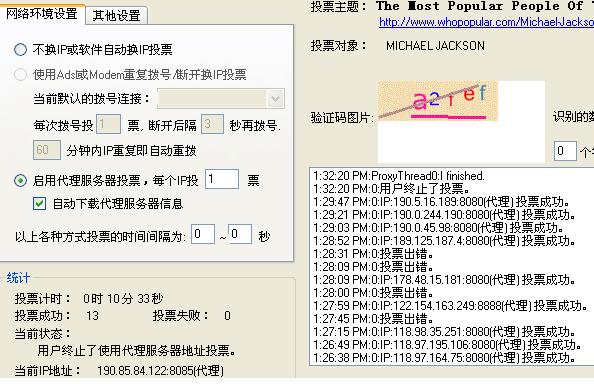Select 不换IP或软件自动换IP投票 radio option
Viewport: 594px width, 384px height.
pos(20,50)
